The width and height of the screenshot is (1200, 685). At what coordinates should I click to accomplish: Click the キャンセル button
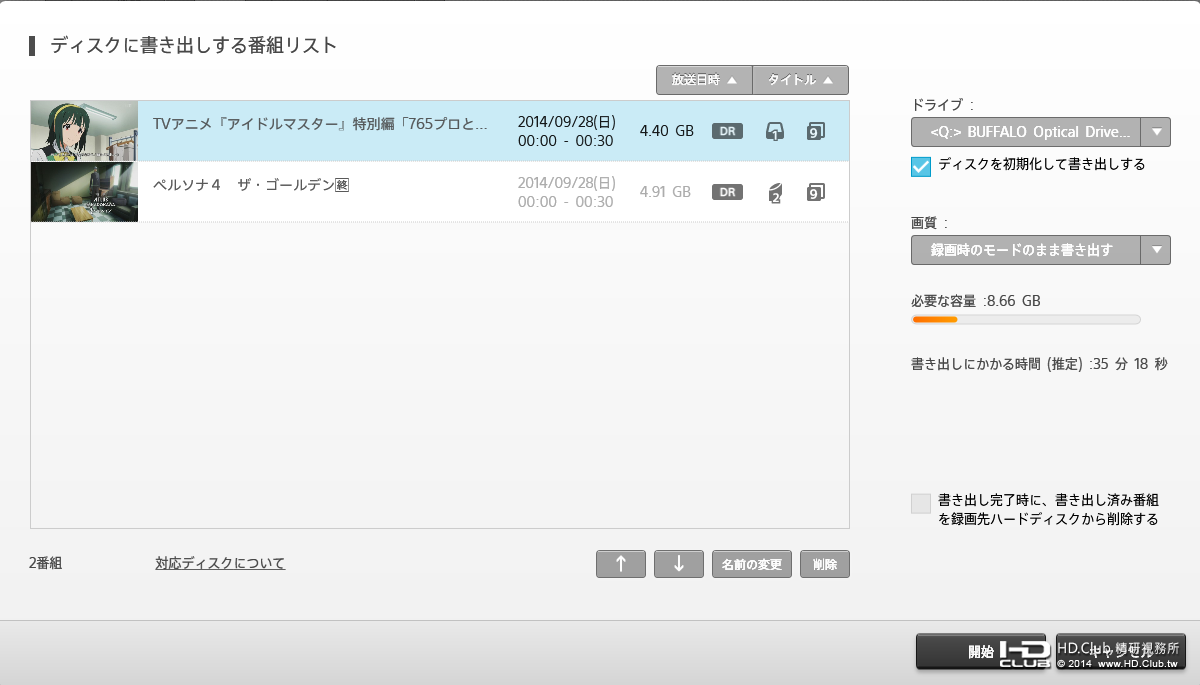tap(1121, 651)
